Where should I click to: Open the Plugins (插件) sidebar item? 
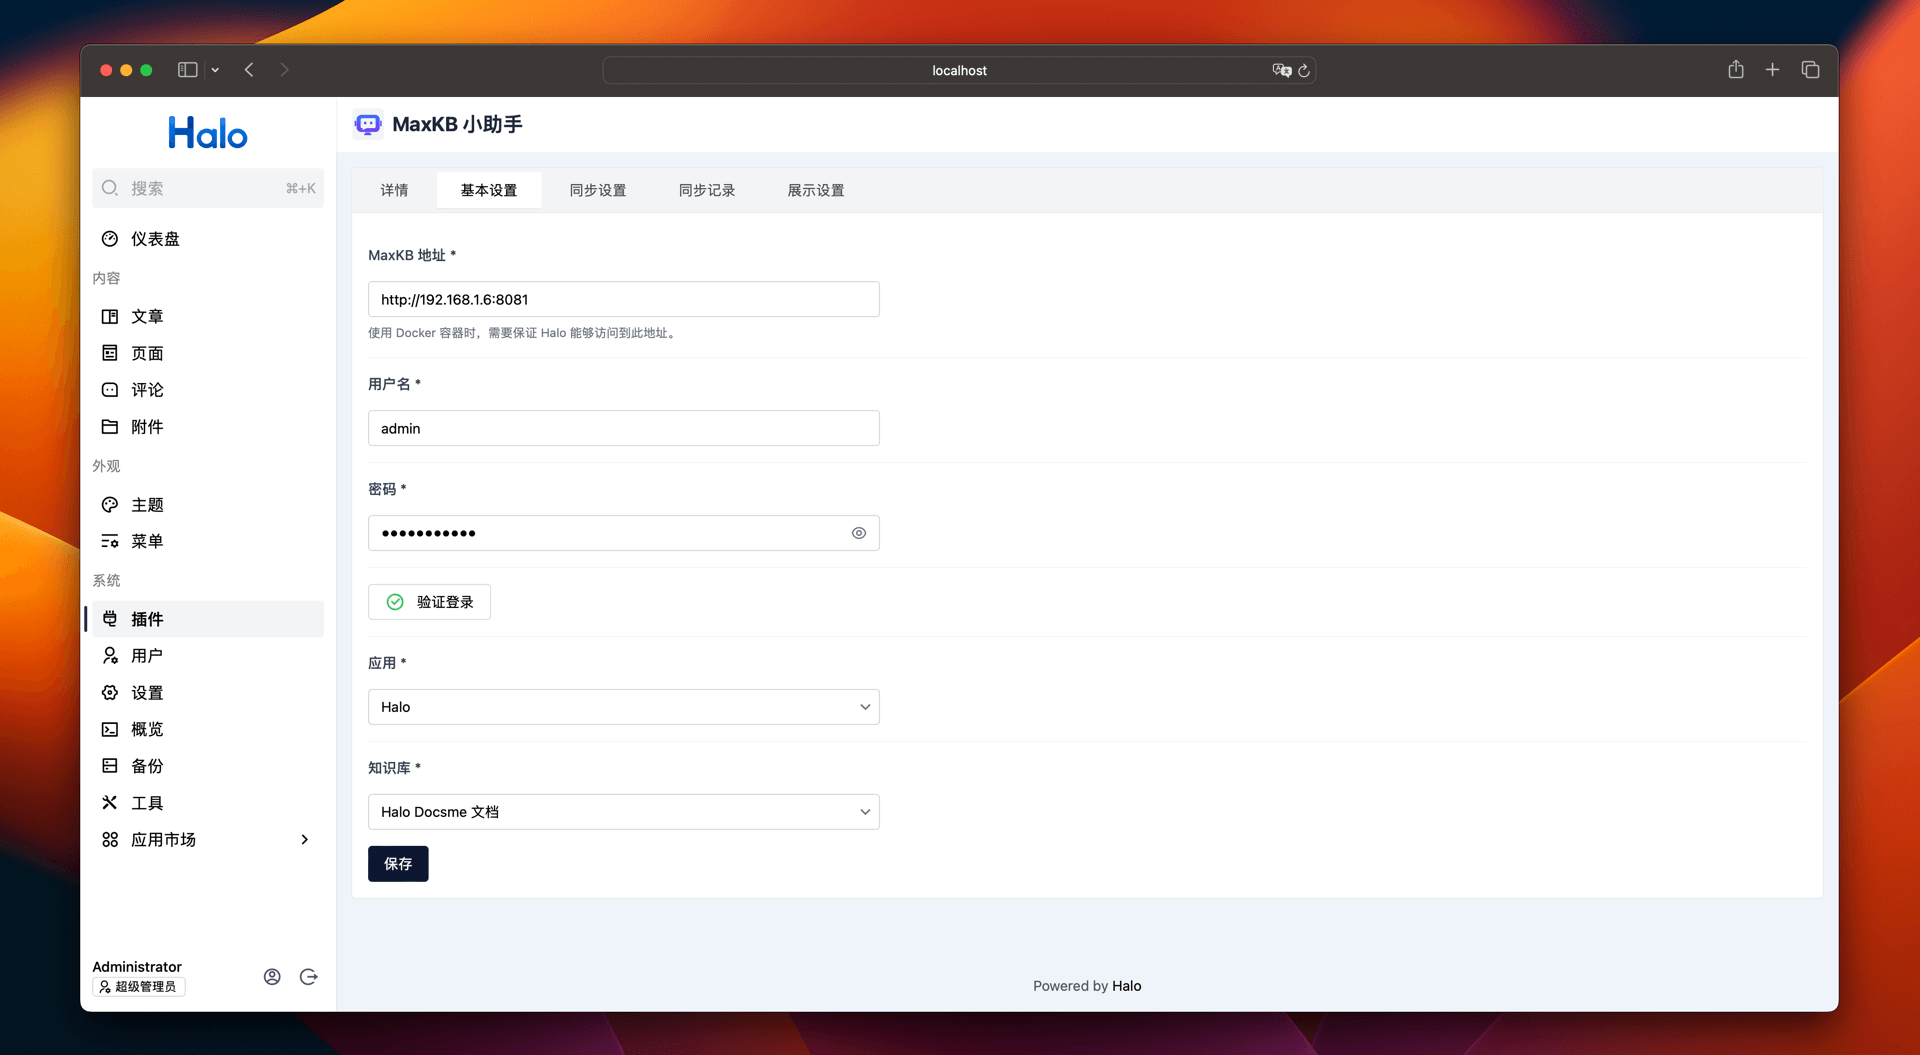point(207,619)
